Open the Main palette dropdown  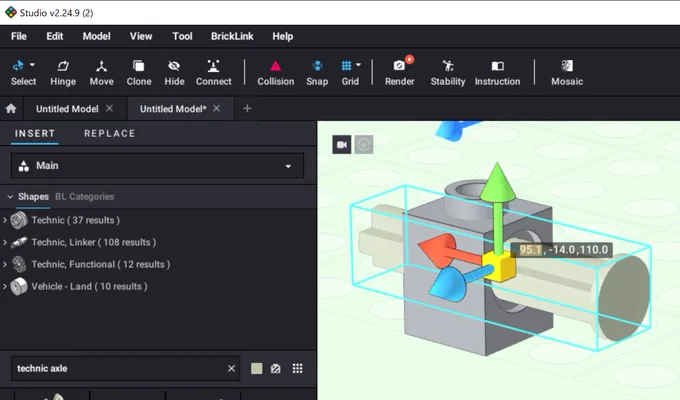click(x=157, y=166)
